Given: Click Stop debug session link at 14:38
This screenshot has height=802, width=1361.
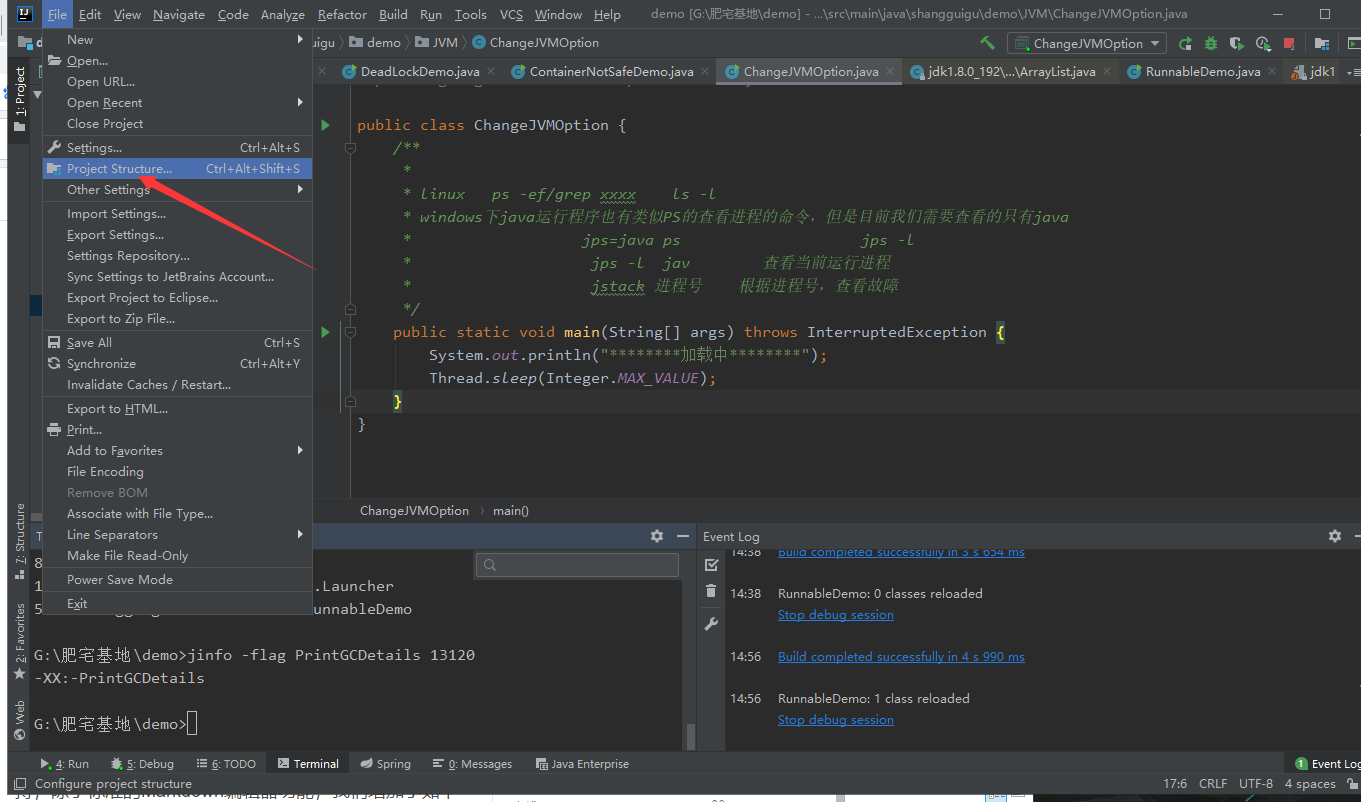Looking at the screenshot, I should [836, 615].
